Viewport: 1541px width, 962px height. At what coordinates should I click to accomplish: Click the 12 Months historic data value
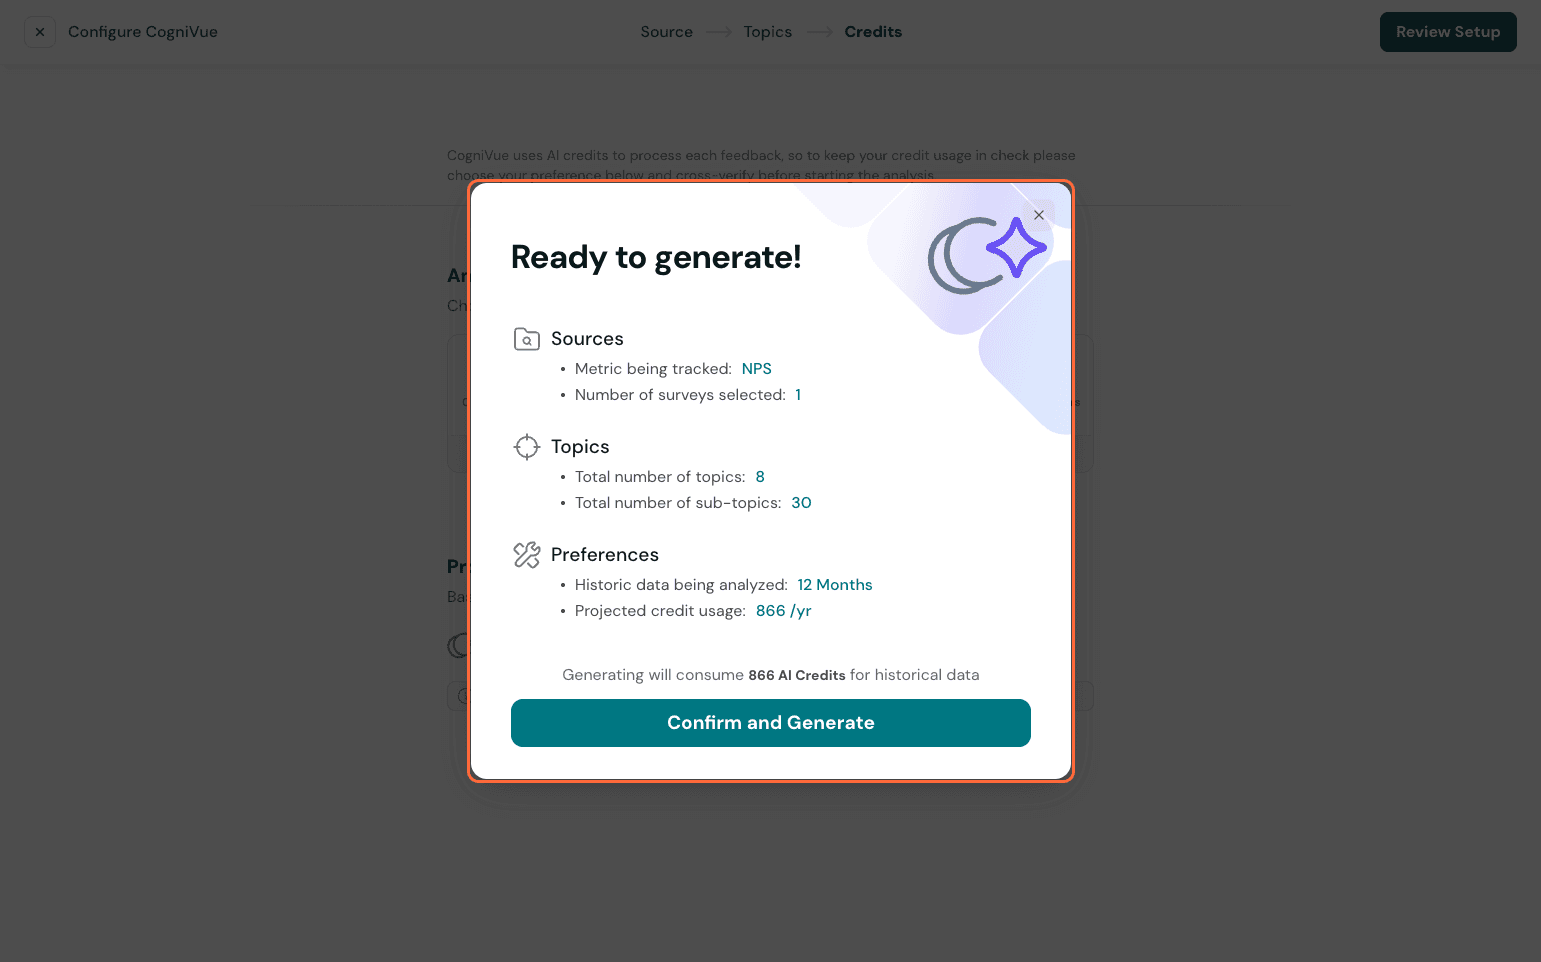click(834, 585)
